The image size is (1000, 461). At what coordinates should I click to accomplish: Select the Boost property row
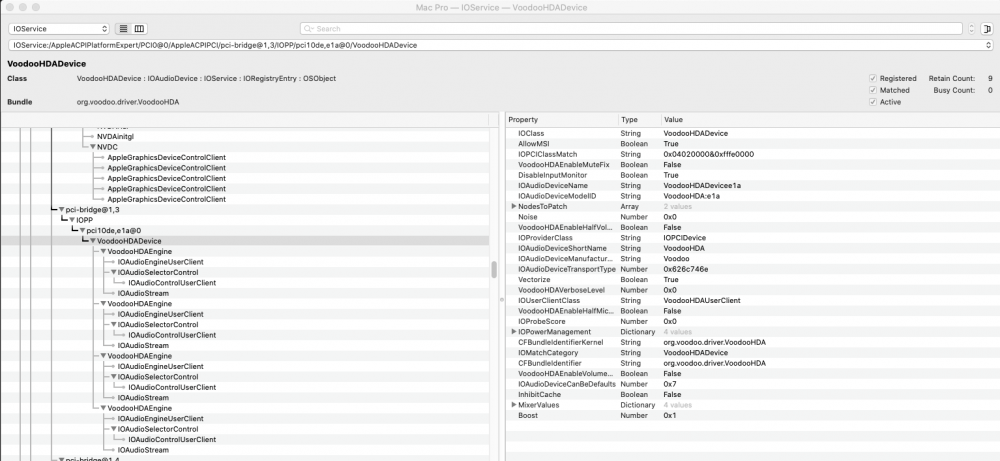coord(753,415)
